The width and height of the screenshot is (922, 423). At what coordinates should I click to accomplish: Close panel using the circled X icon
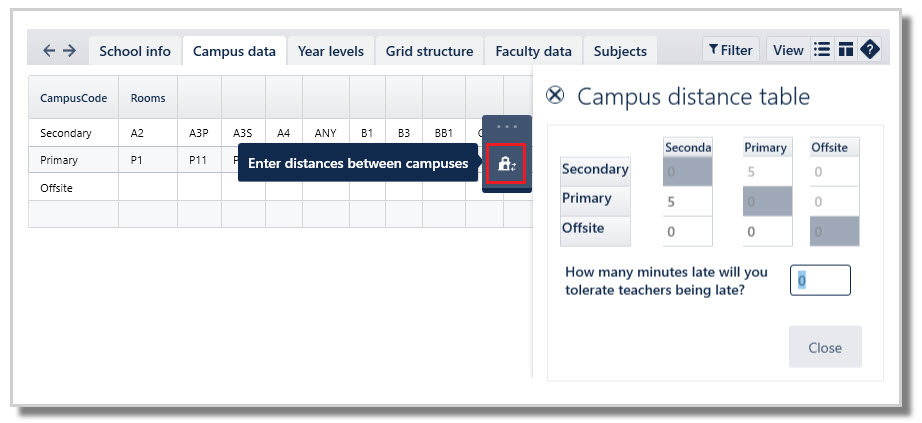(x=555, y=95)
